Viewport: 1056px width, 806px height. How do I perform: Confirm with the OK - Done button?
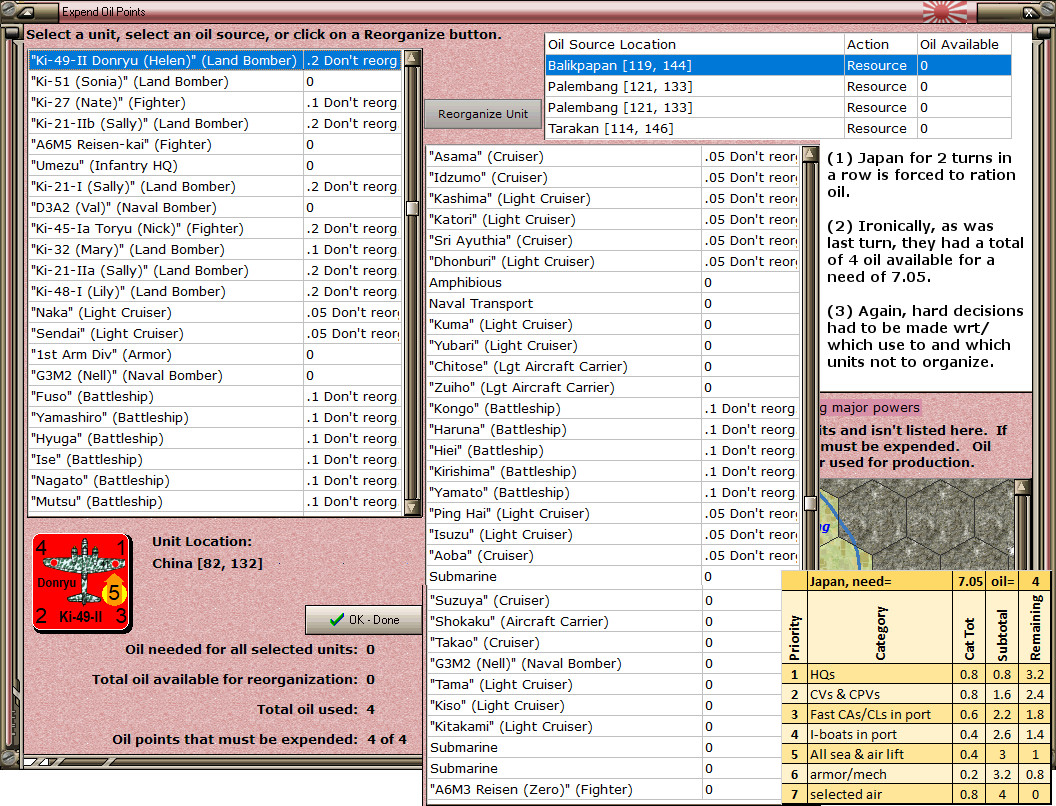pyautogui.click(x=364, y=619)
